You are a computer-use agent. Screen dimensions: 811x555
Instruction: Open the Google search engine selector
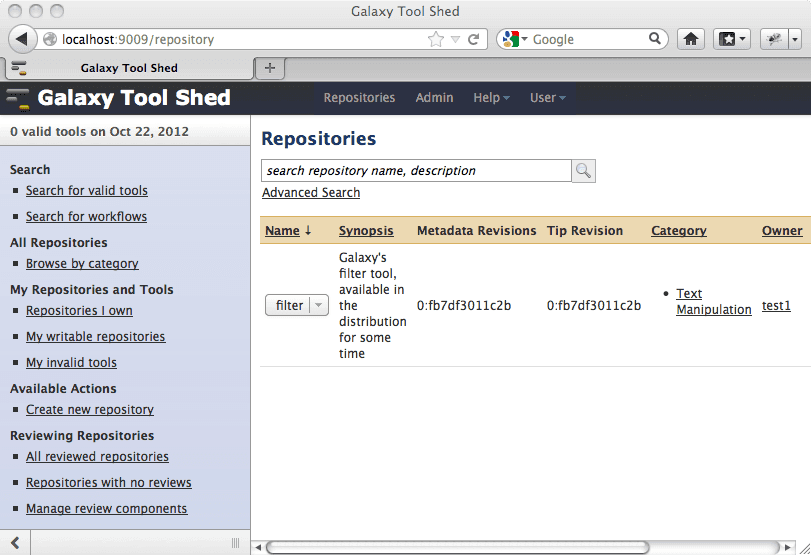coord(515,40)
